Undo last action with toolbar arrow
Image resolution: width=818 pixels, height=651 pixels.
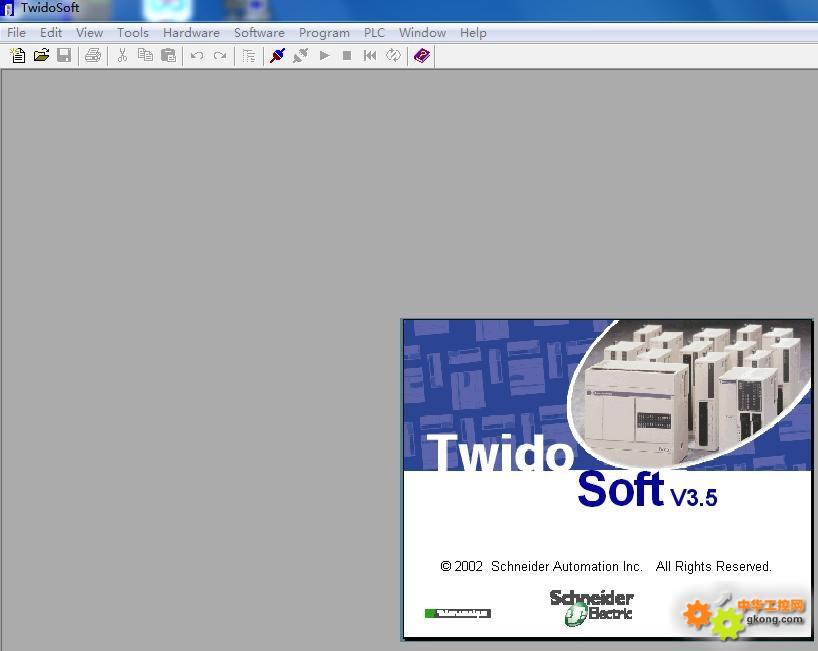tap(197, 55)
